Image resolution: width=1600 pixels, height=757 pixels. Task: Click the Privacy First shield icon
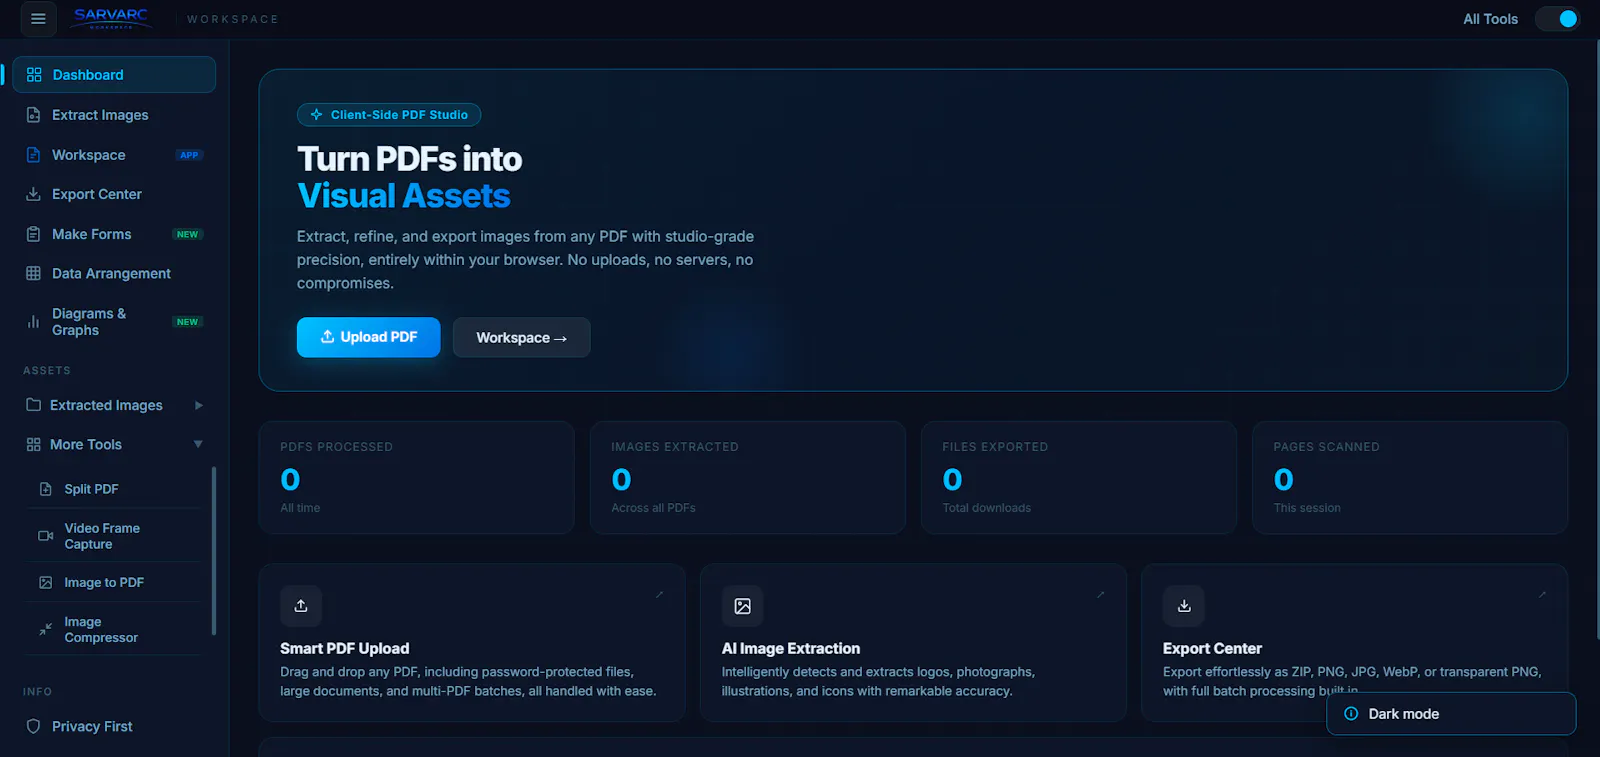(x=33, y=726)
